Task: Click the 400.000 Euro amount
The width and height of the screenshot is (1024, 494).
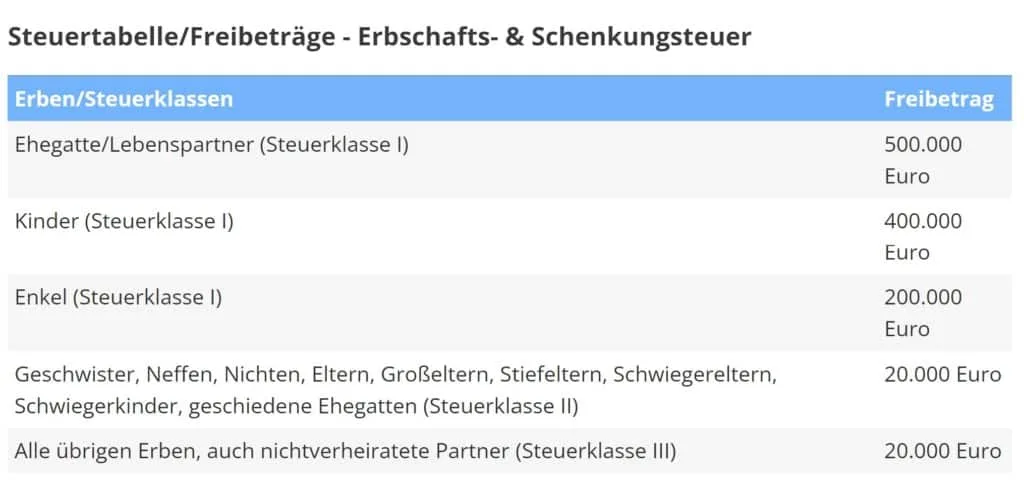Action: coord(923,237)
